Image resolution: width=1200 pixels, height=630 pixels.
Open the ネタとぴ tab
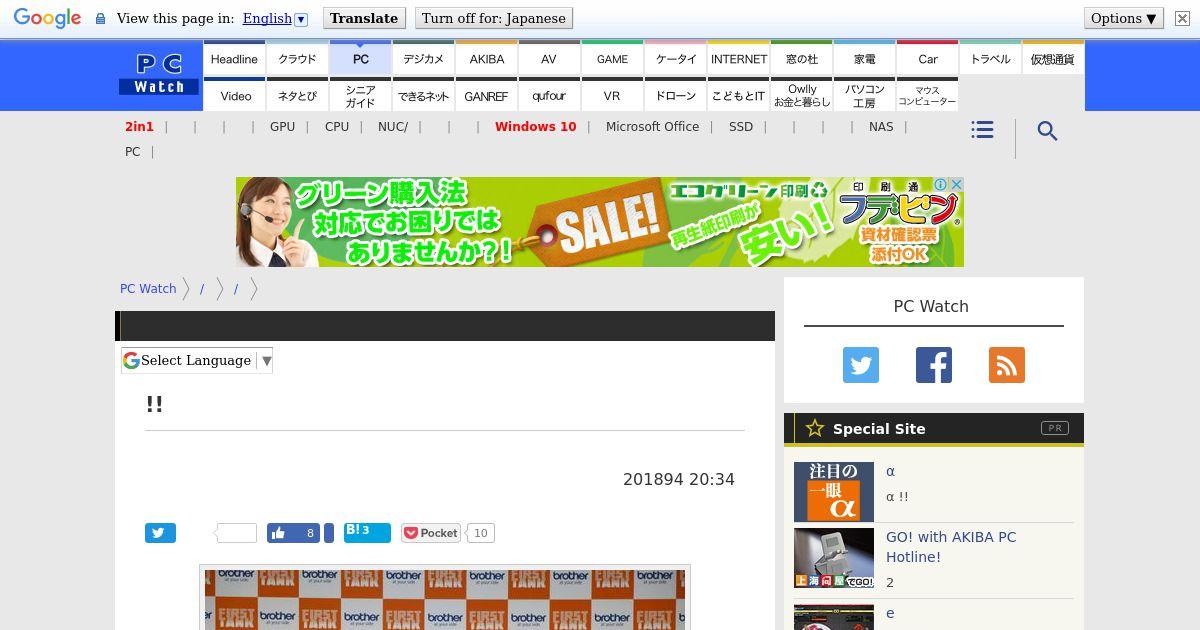pyautogui.click(x=297, y=95)
